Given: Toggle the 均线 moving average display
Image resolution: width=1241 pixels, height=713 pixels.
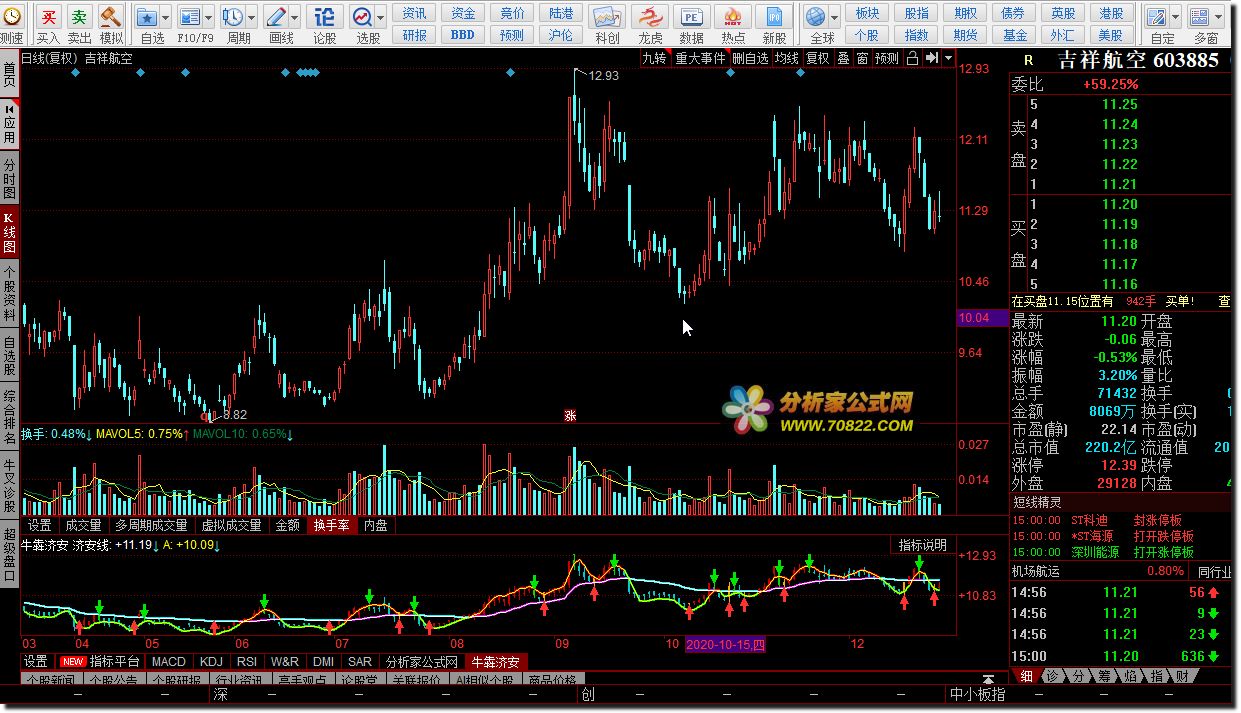Looking at the screenshot, I should pyautogui.click(x=787, y=58).
